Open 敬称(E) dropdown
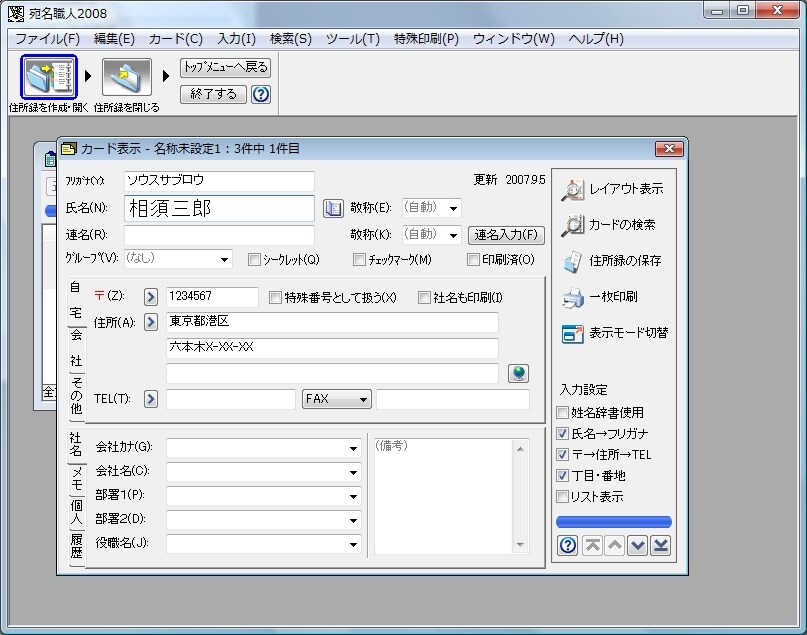The height and width of the screenshot is (635, 807). (x=453, y=208)
